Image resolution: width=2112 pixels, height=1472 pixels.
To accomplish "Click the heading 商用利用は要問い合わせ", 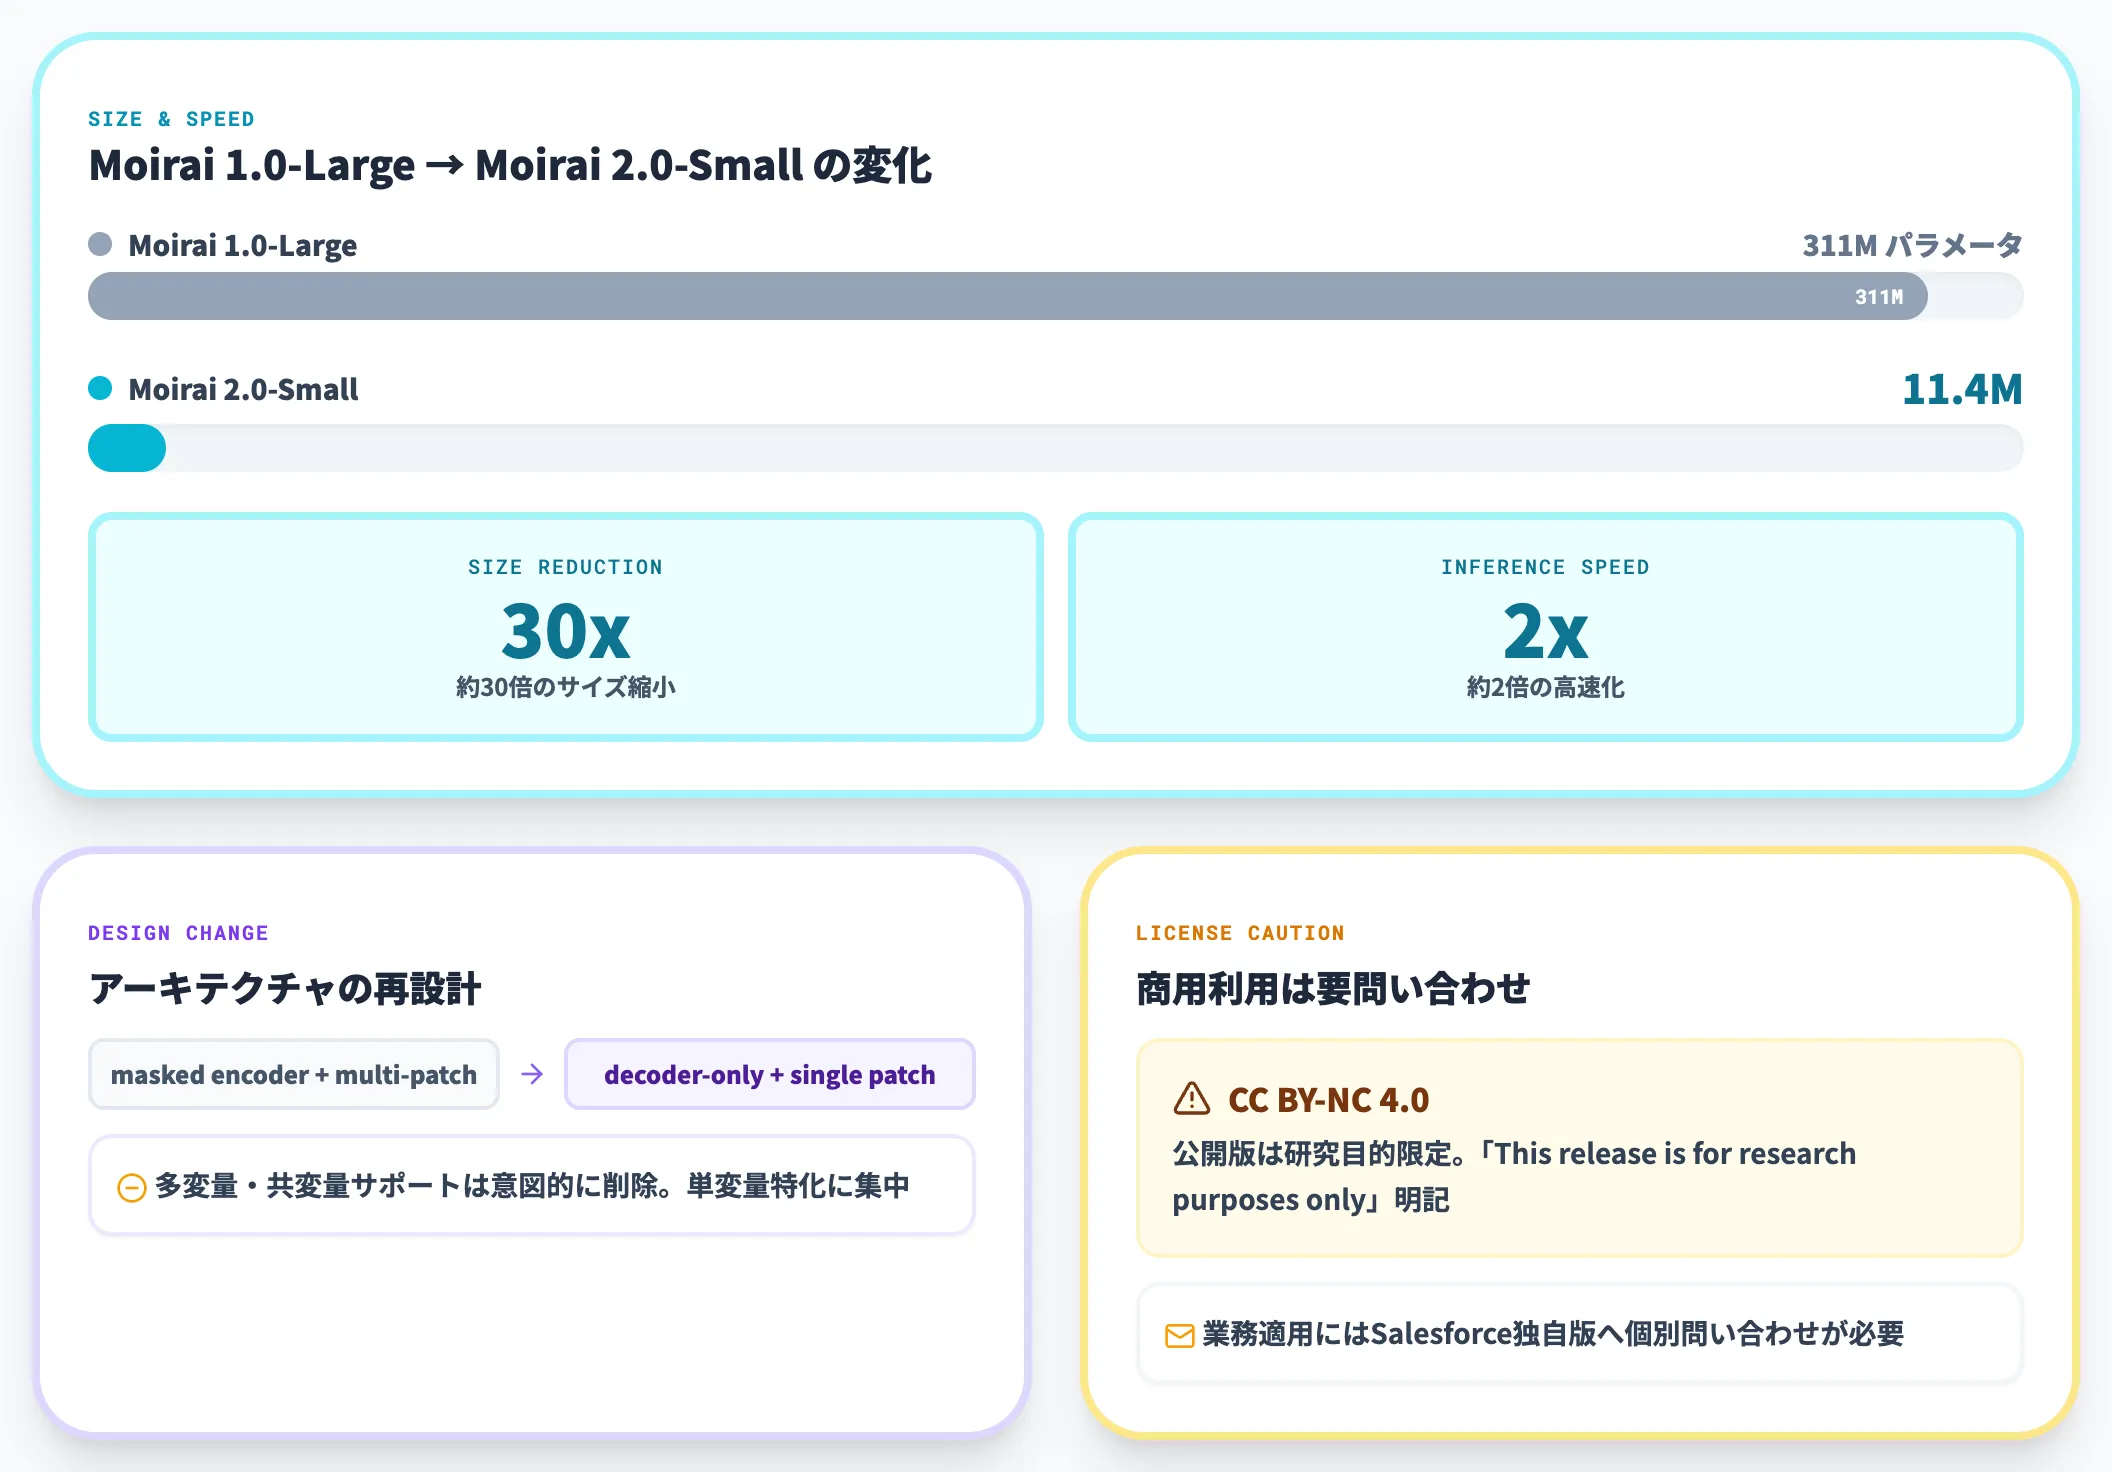I will pos(1333,989).
